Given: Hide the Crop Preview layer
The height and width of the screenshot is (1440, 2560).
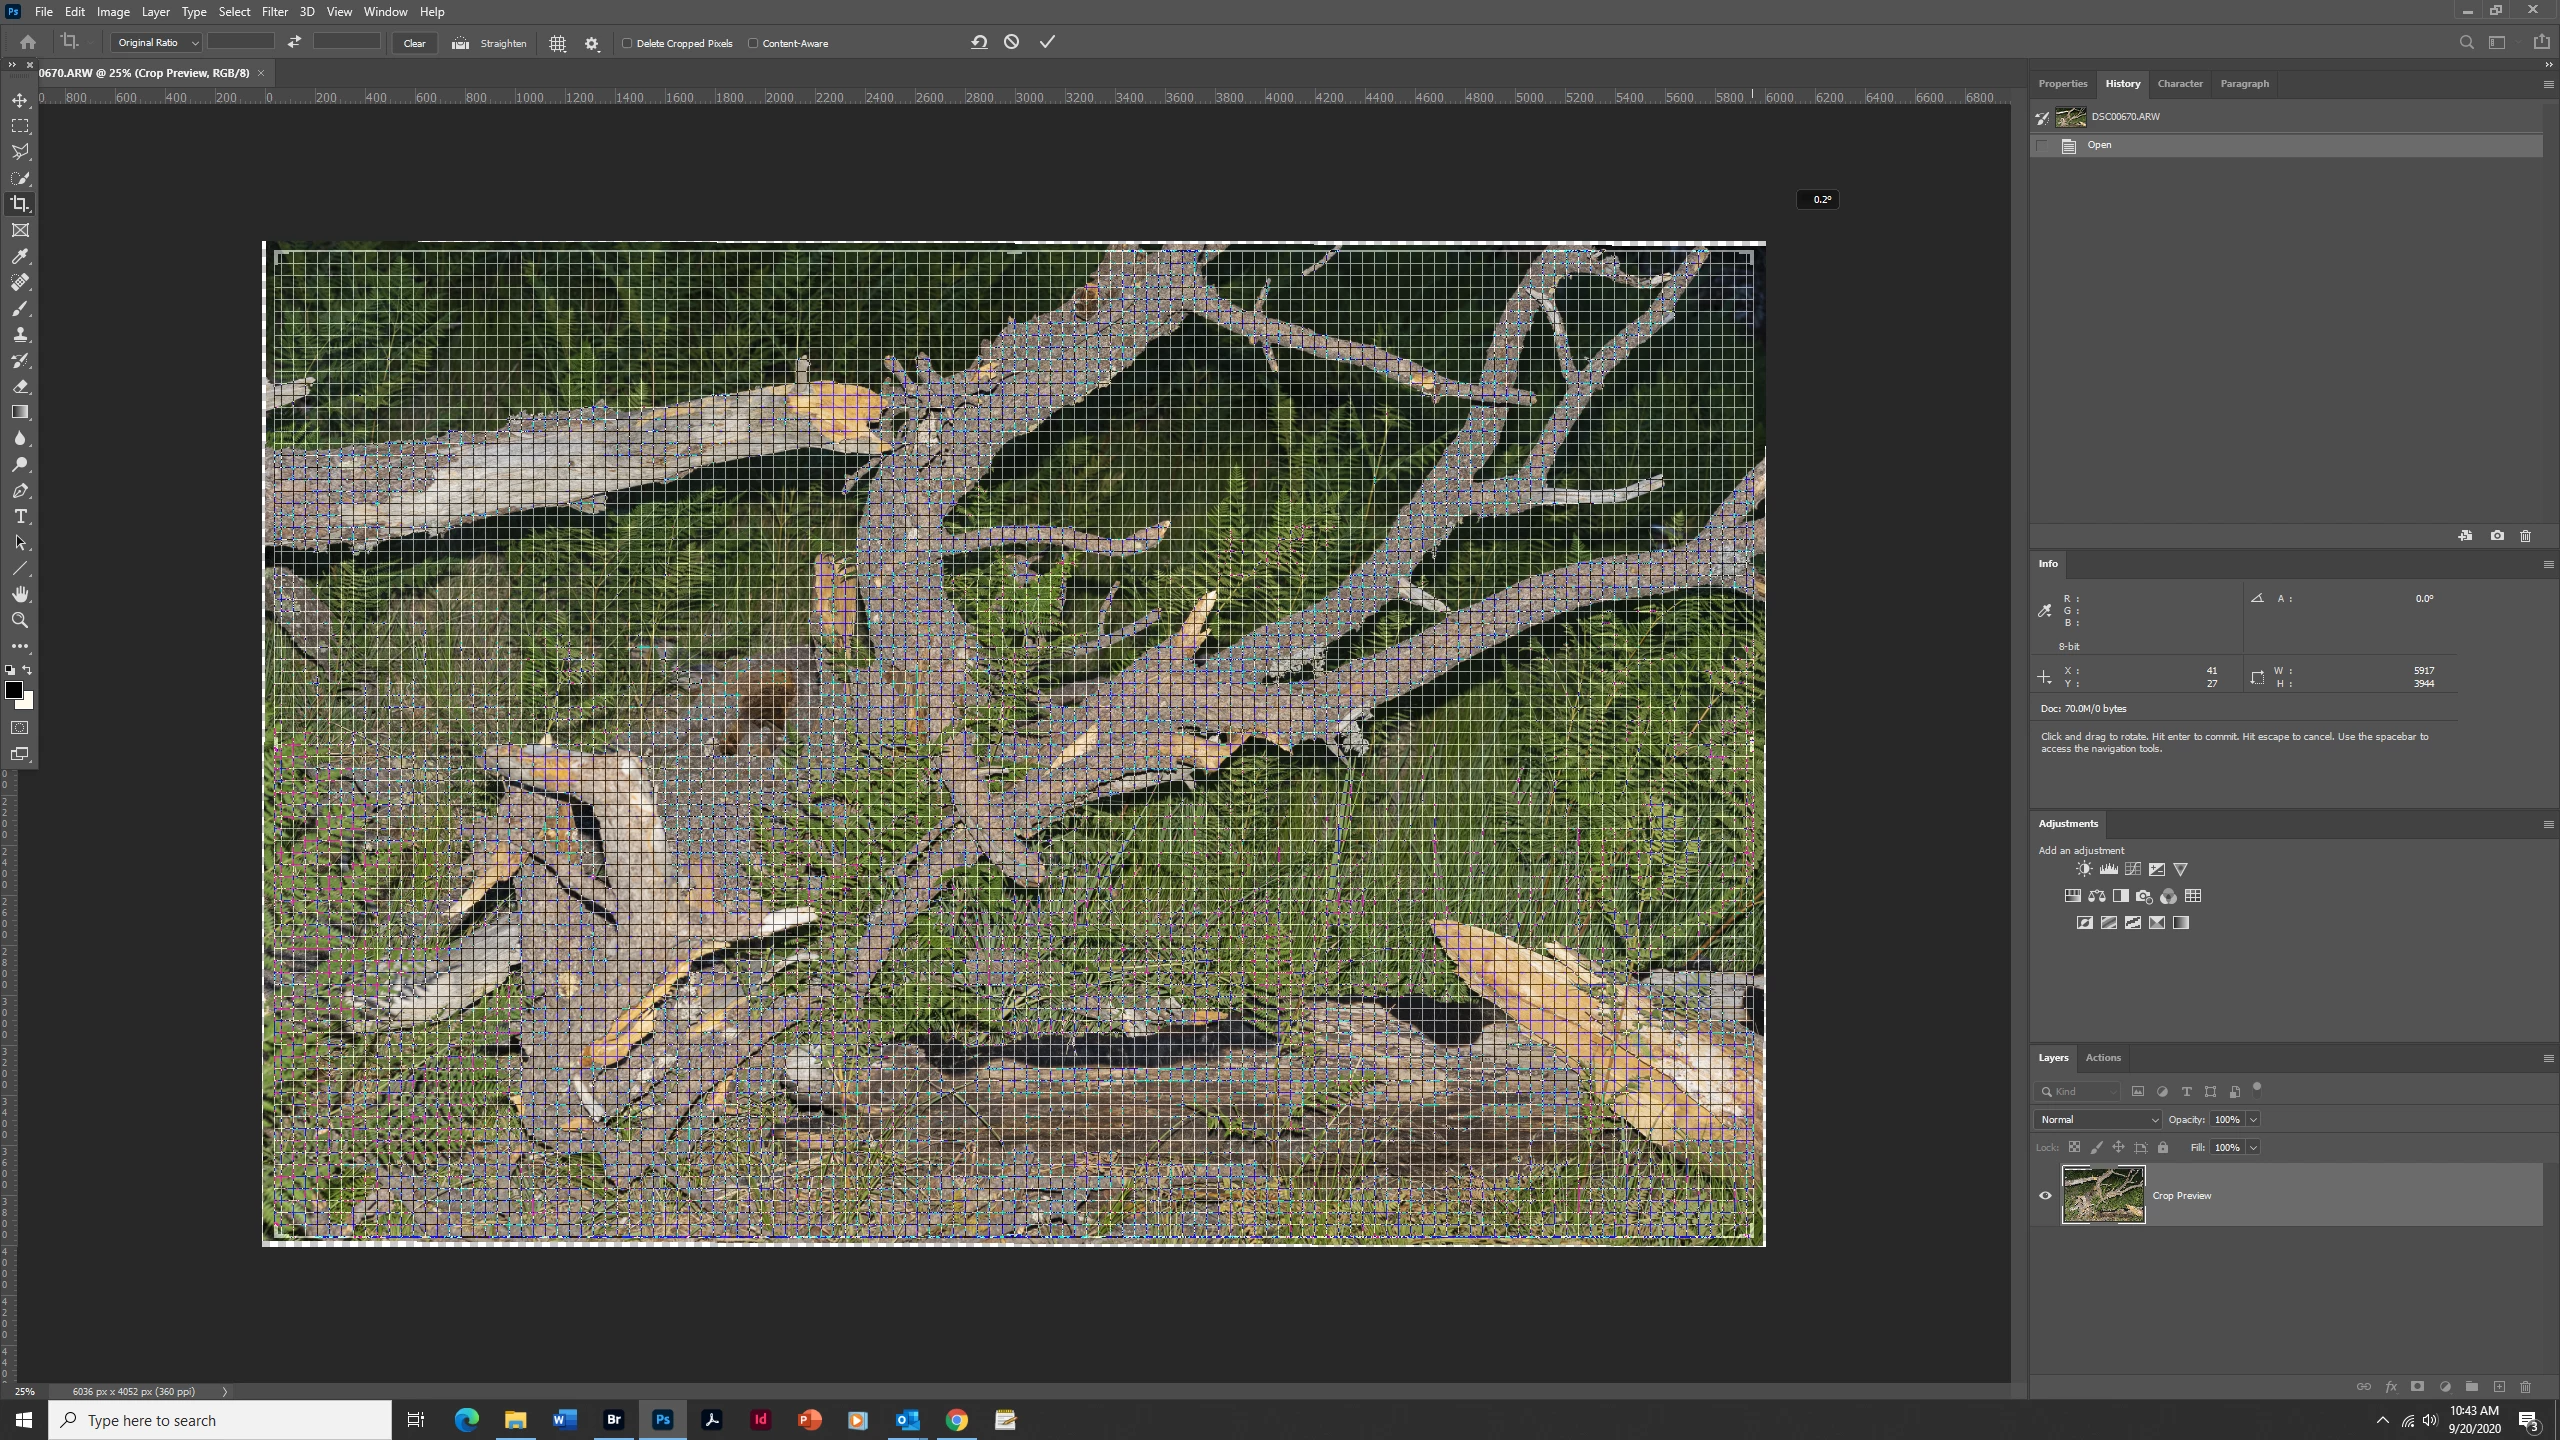Looking at the screenshot, I should pos(2045,1196).
